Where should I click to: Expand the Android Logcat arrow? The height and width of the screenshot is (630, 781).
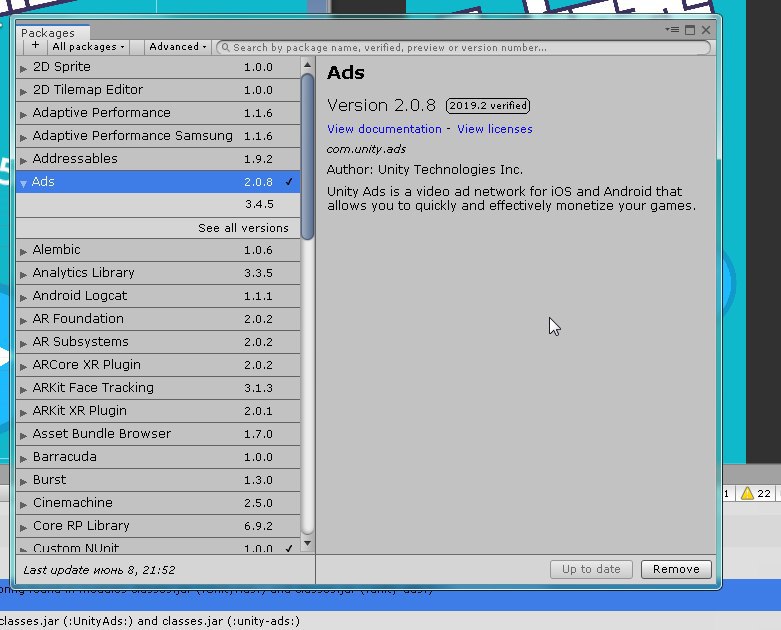click(23, 297)
